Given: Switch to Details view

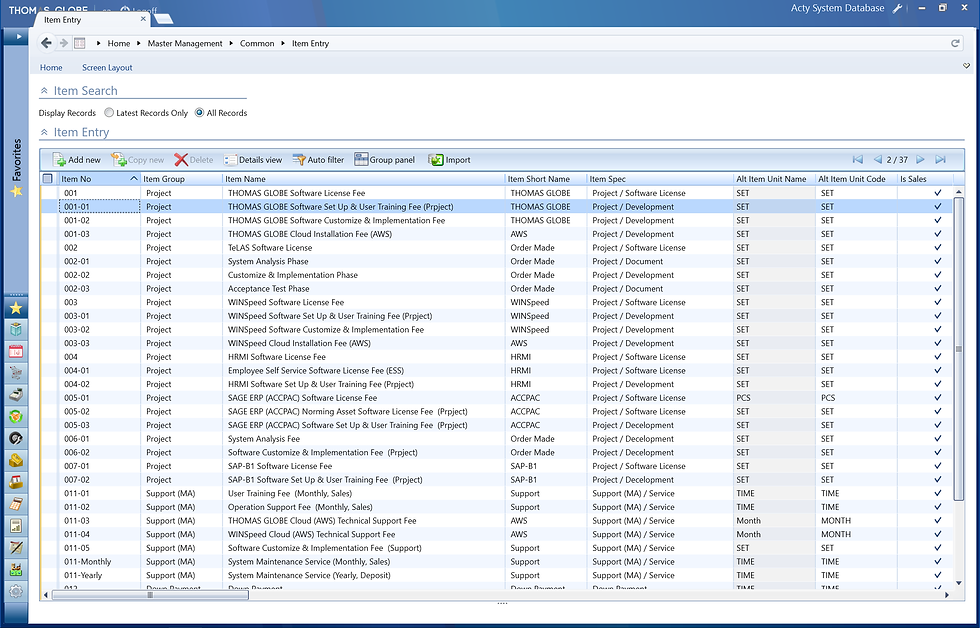Looking at the screenshot, I should 230,160.
